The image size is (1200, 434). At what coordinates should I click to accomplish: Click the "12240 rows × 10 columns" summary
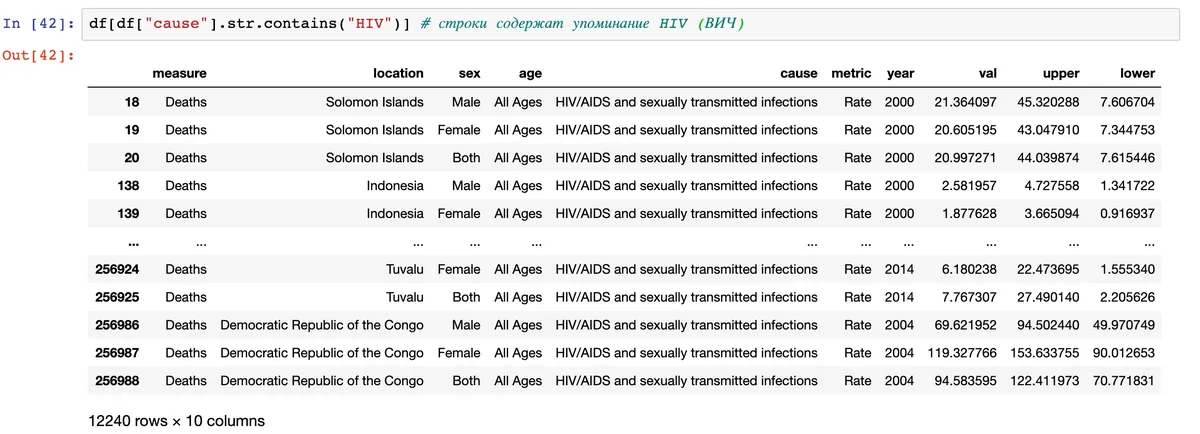click(x=177, y=421)
